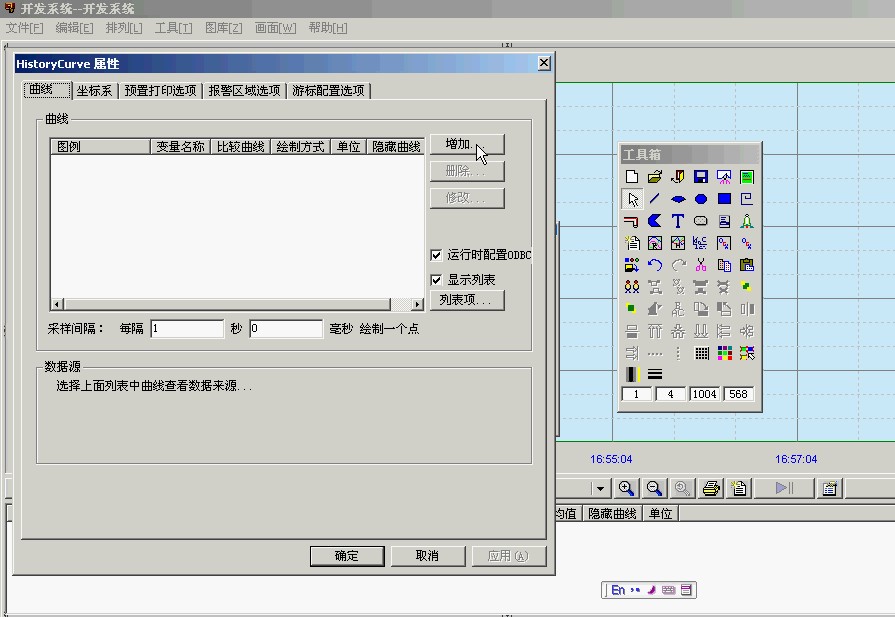
Task: Open the 报警区域选项 tab
Action: pyautogui.click(x=244, y=91)
